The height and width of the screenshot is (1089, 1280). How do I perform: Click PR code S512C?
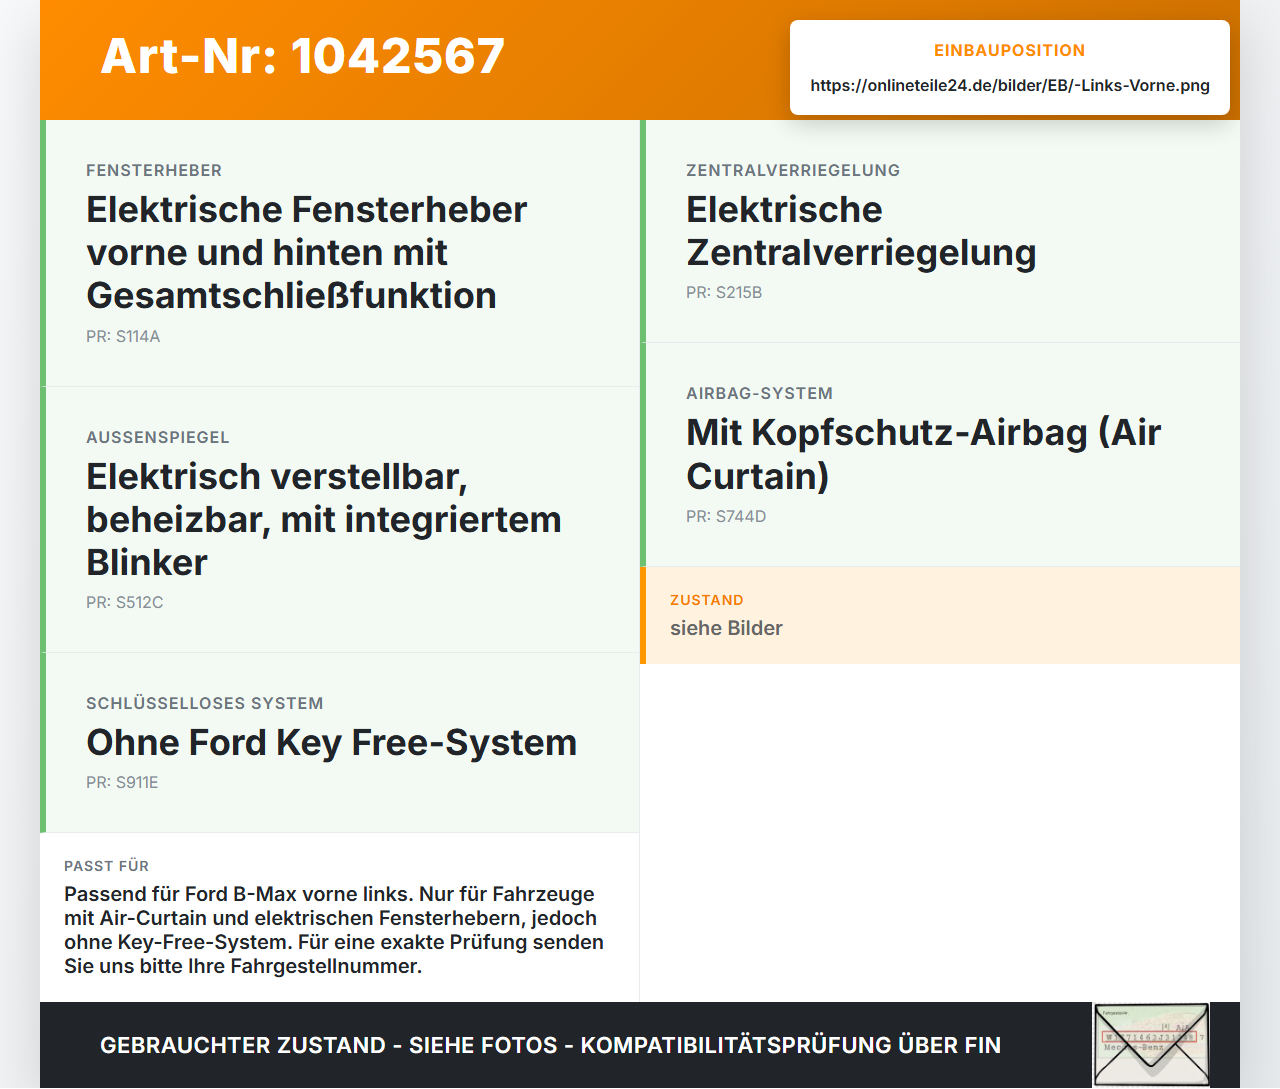pos(125,602)
